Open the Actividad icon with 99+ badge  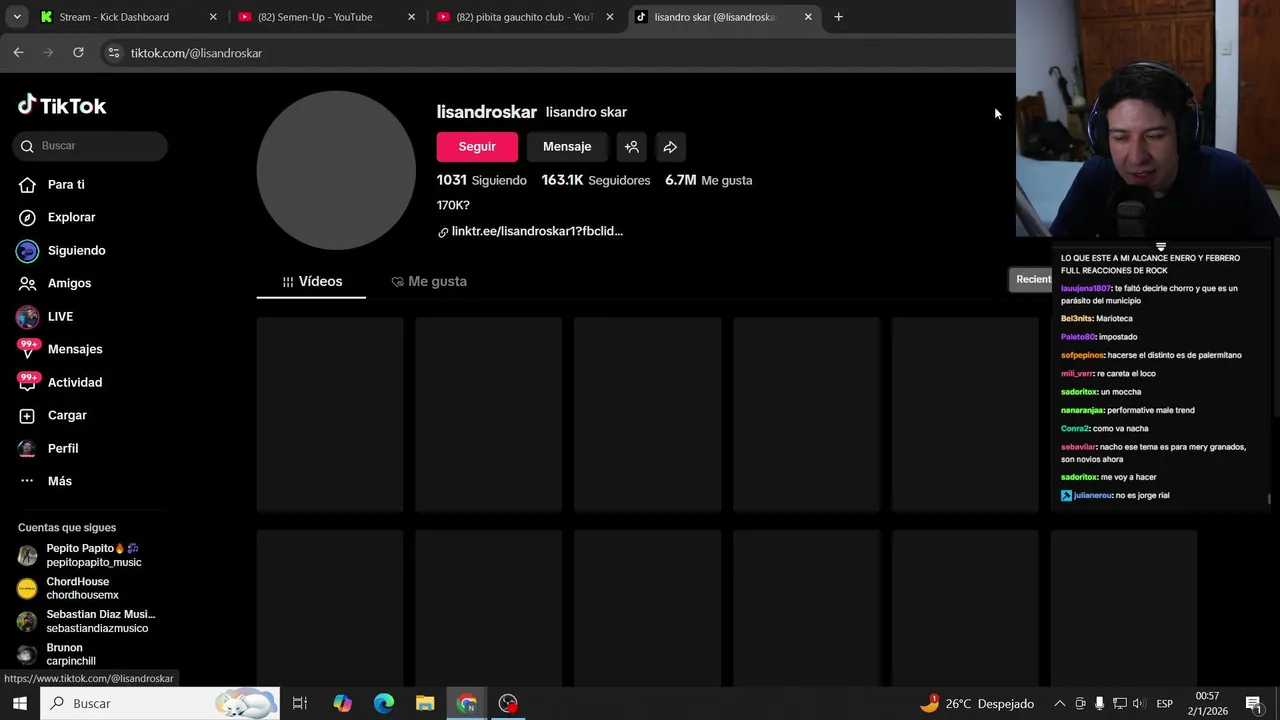27,382
